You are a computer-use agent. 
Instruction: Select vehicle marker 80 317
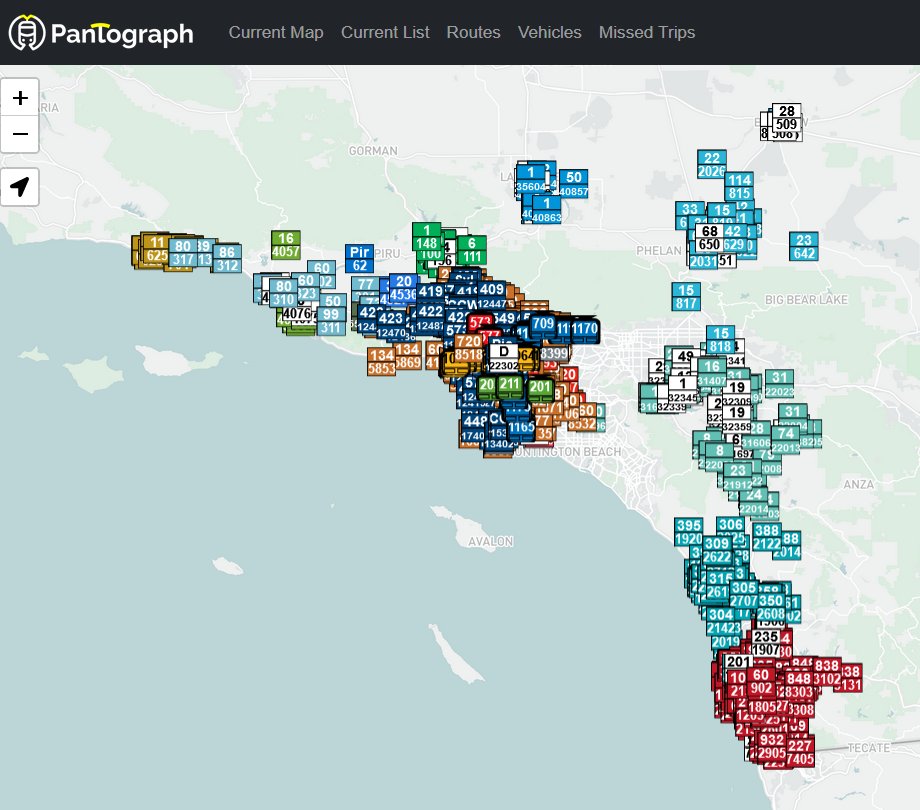point(183,253)
